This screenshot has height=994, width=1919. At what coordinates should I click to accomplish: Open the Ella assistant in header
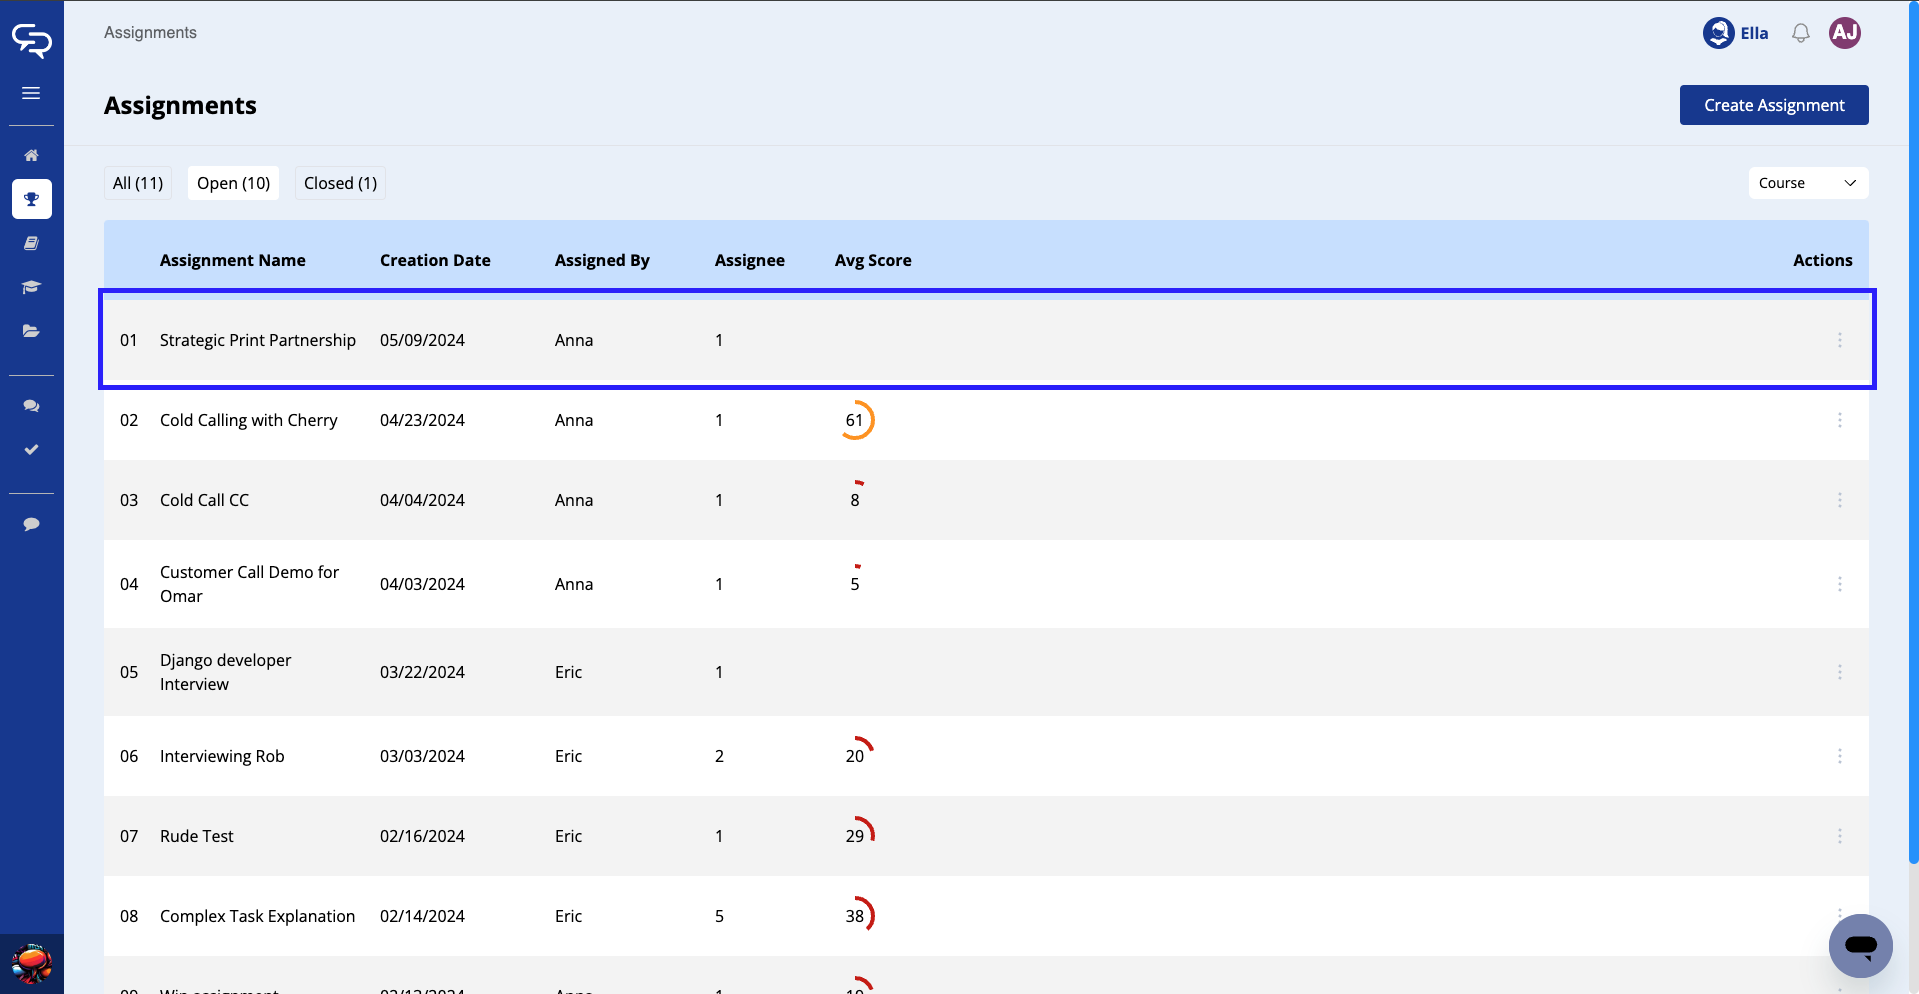(1735, 33)
